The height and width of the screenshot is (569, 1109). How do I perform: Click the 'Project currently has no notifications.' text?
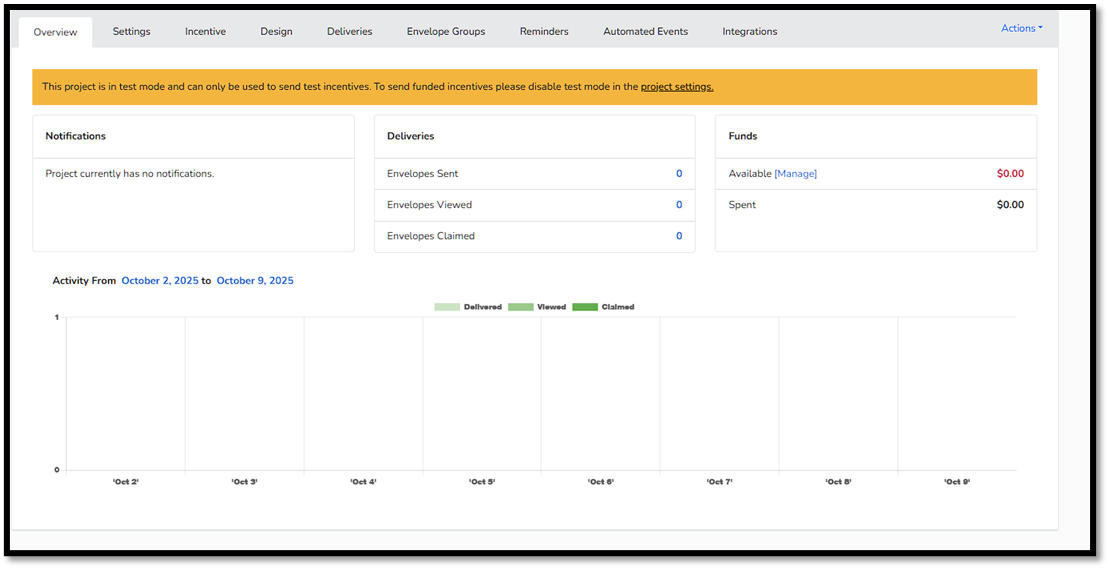point(129,173)
